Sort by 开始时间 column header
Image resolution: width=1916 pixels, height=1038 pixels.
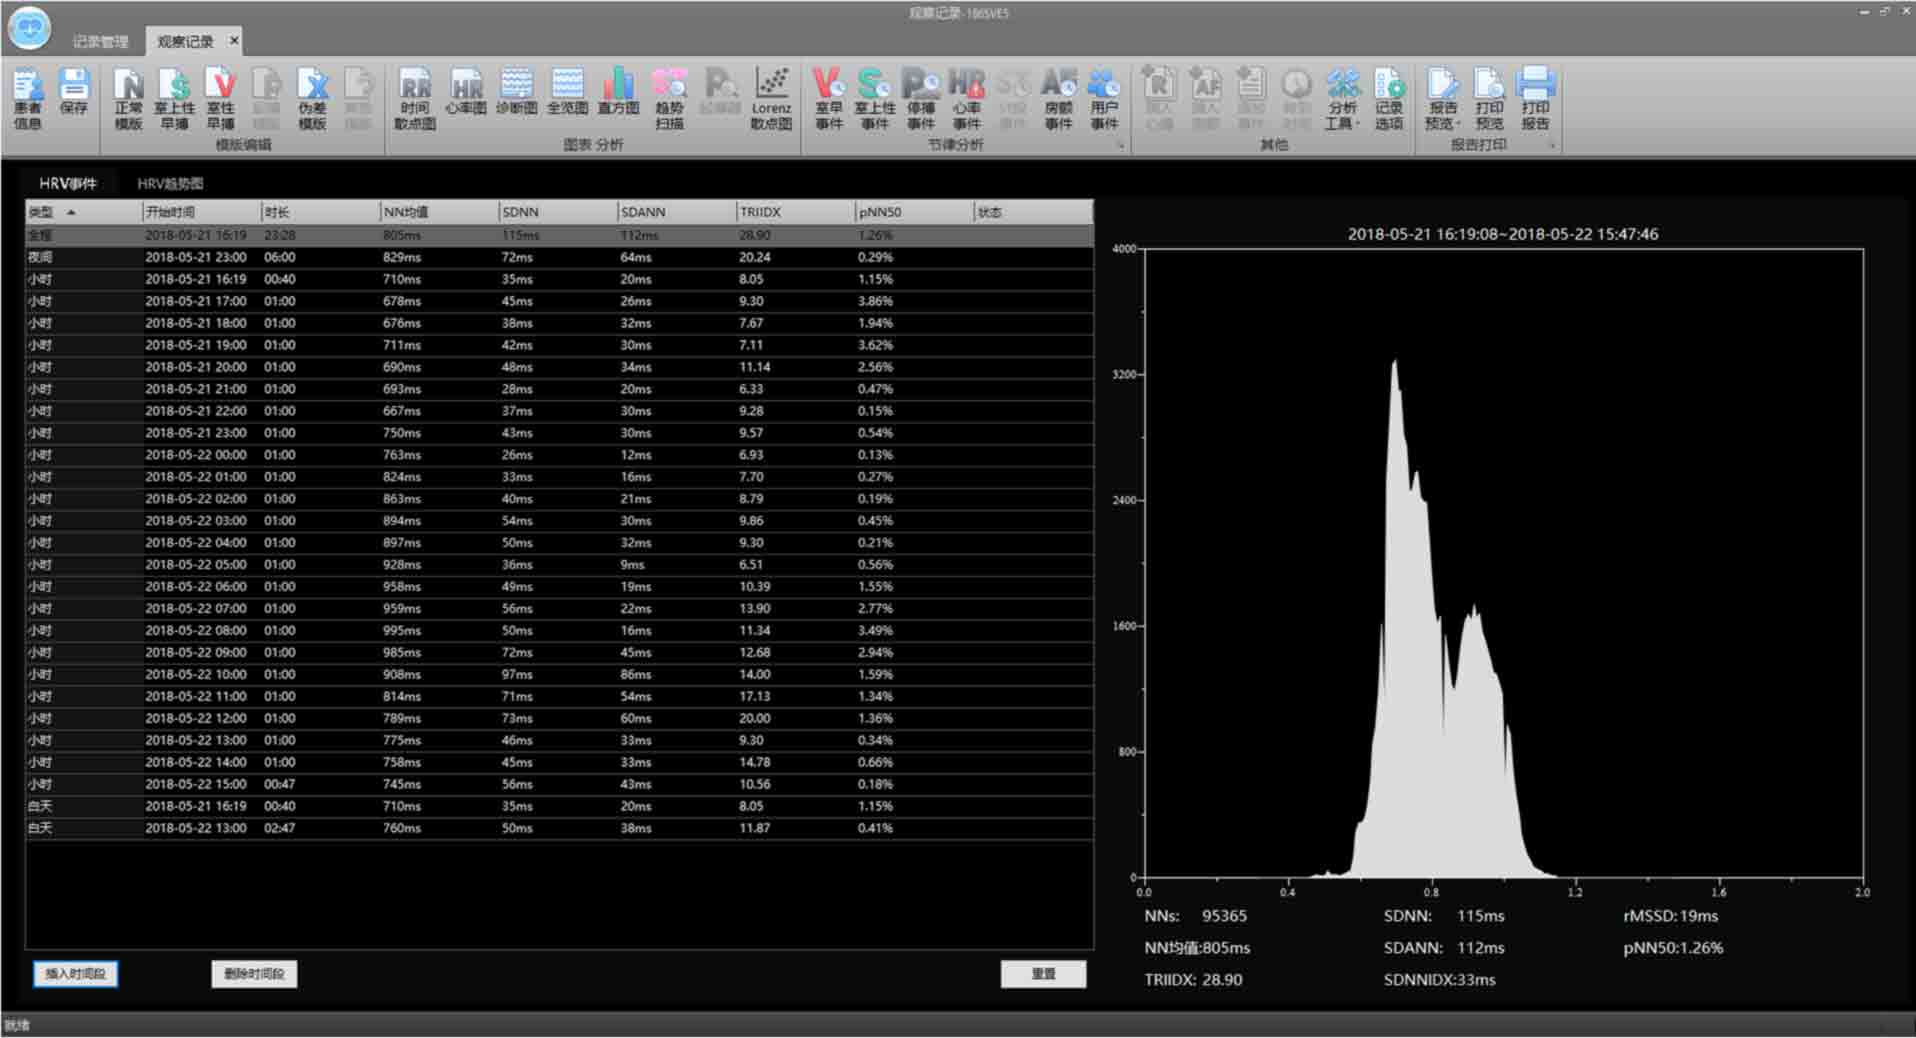point(202,212)
